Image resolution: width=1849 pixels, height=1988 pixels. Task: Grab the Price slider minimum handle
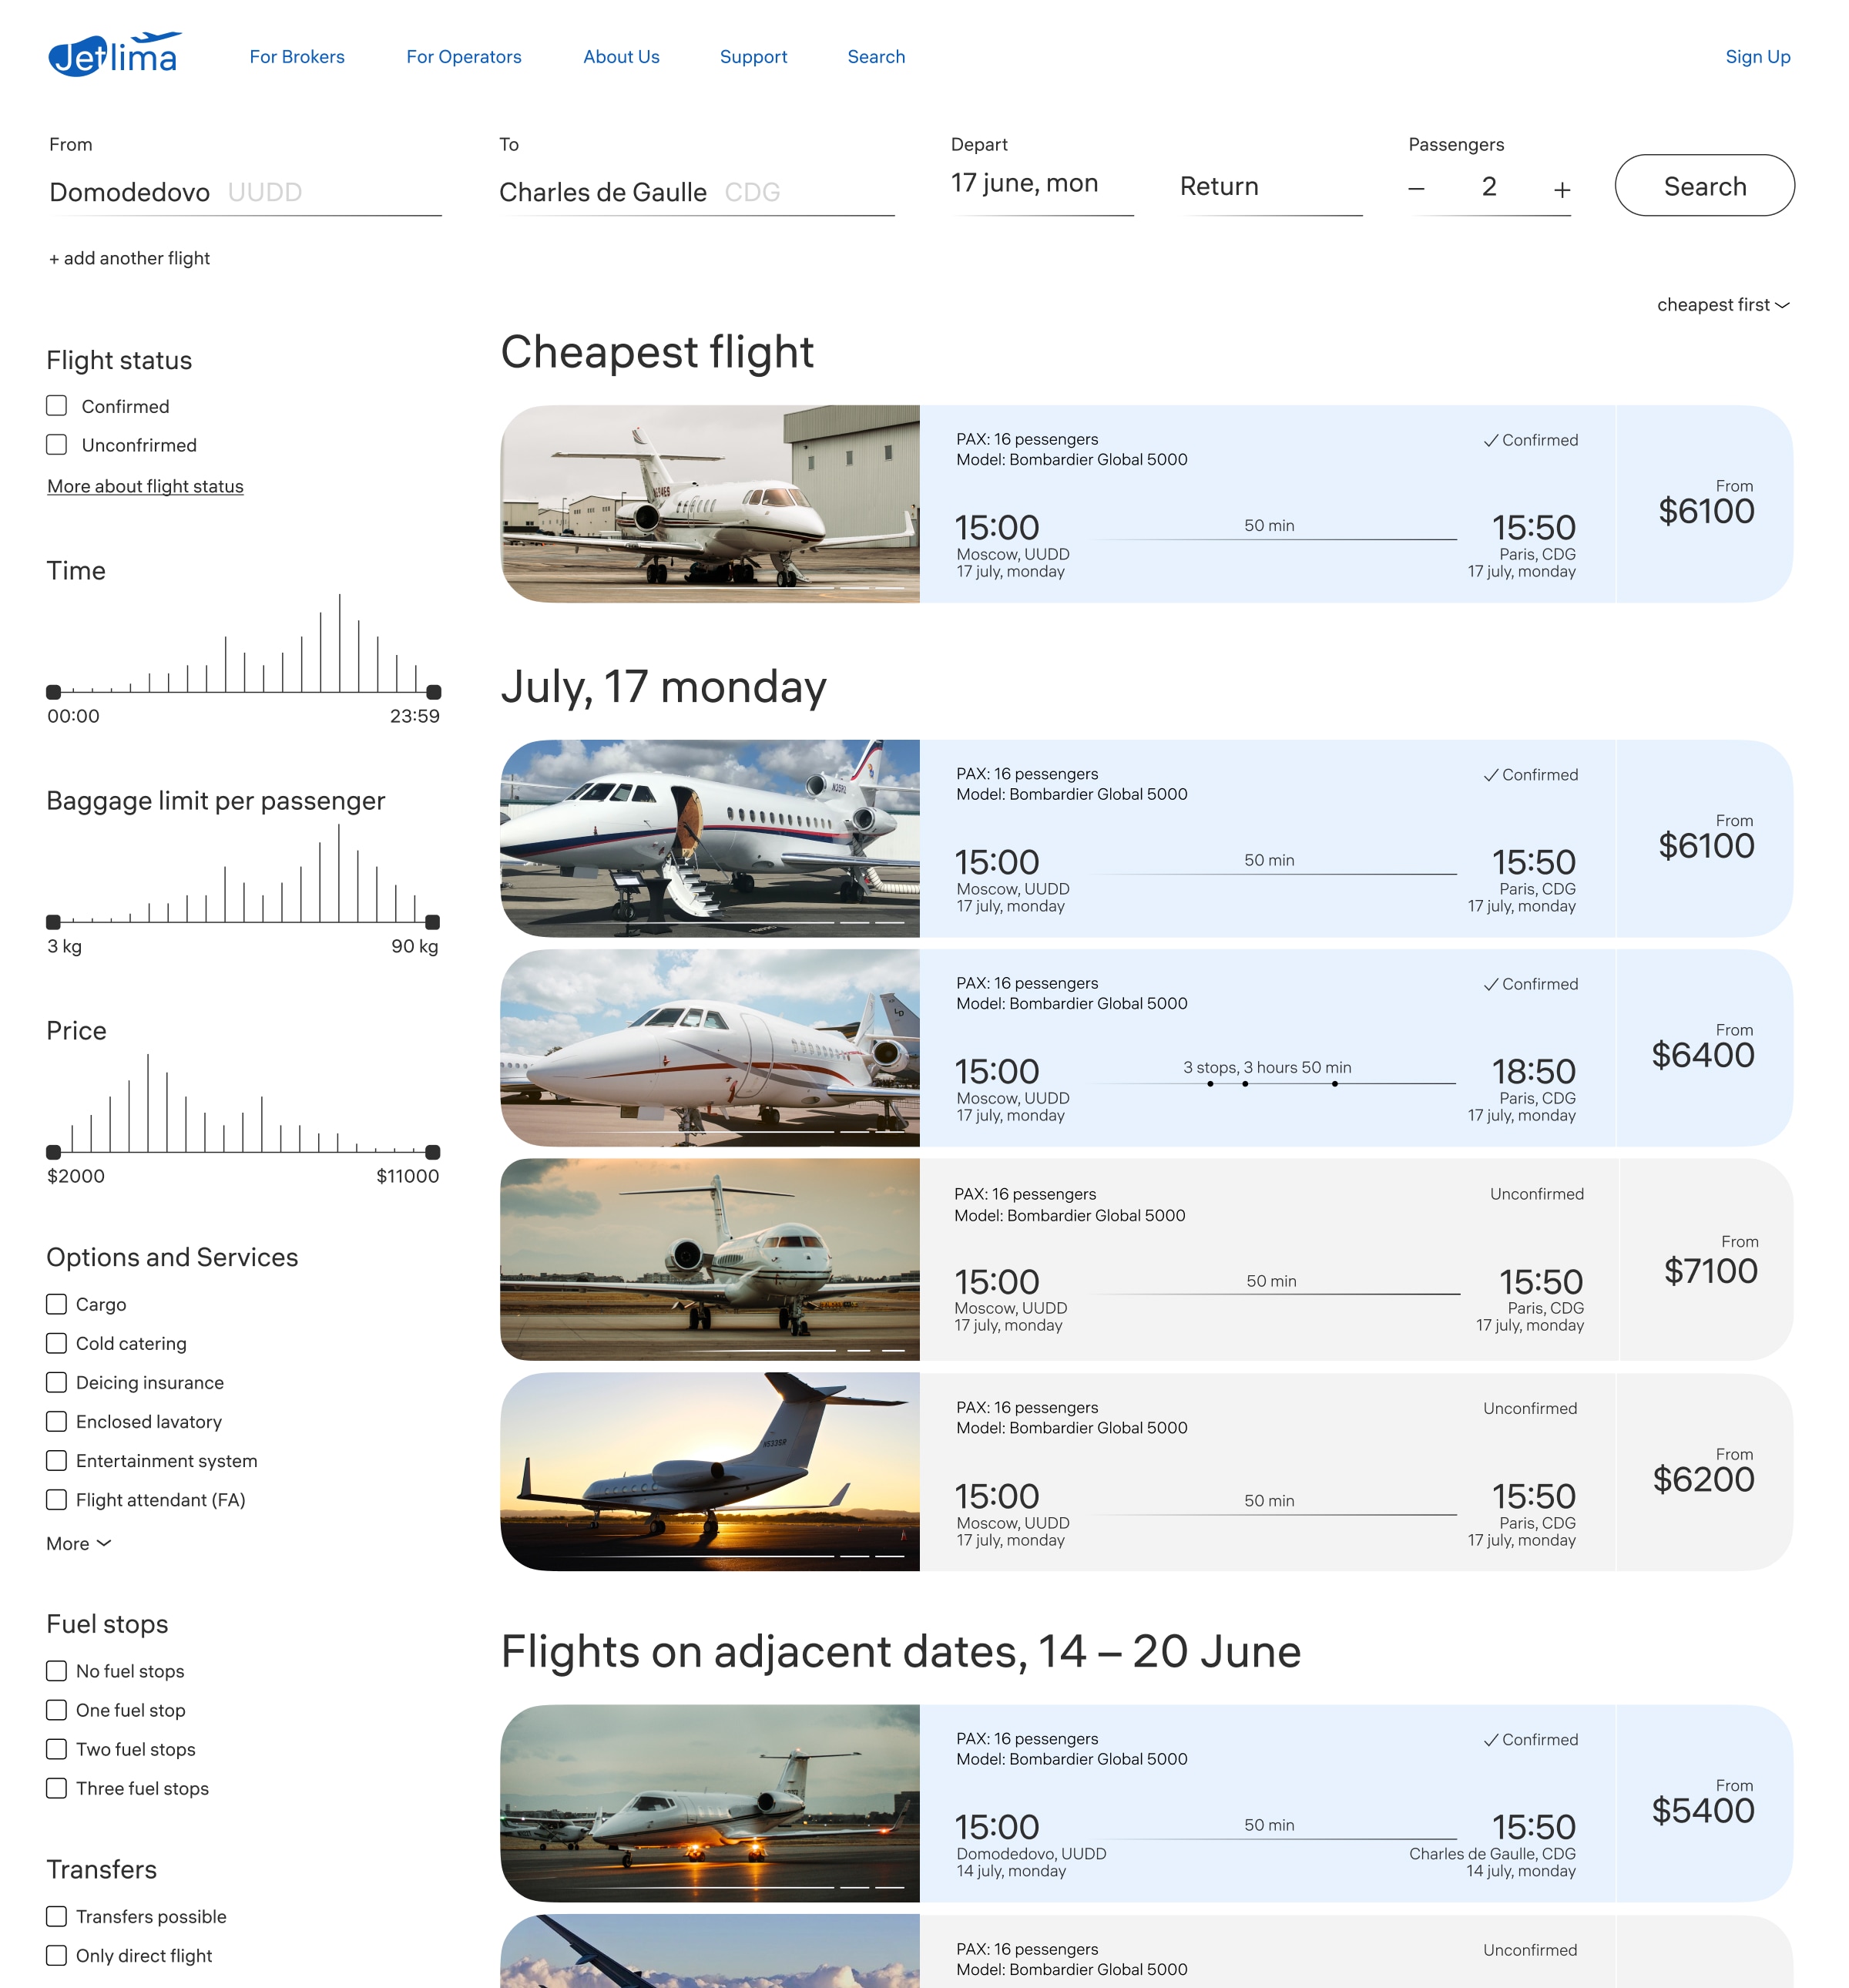point(54,1151)
